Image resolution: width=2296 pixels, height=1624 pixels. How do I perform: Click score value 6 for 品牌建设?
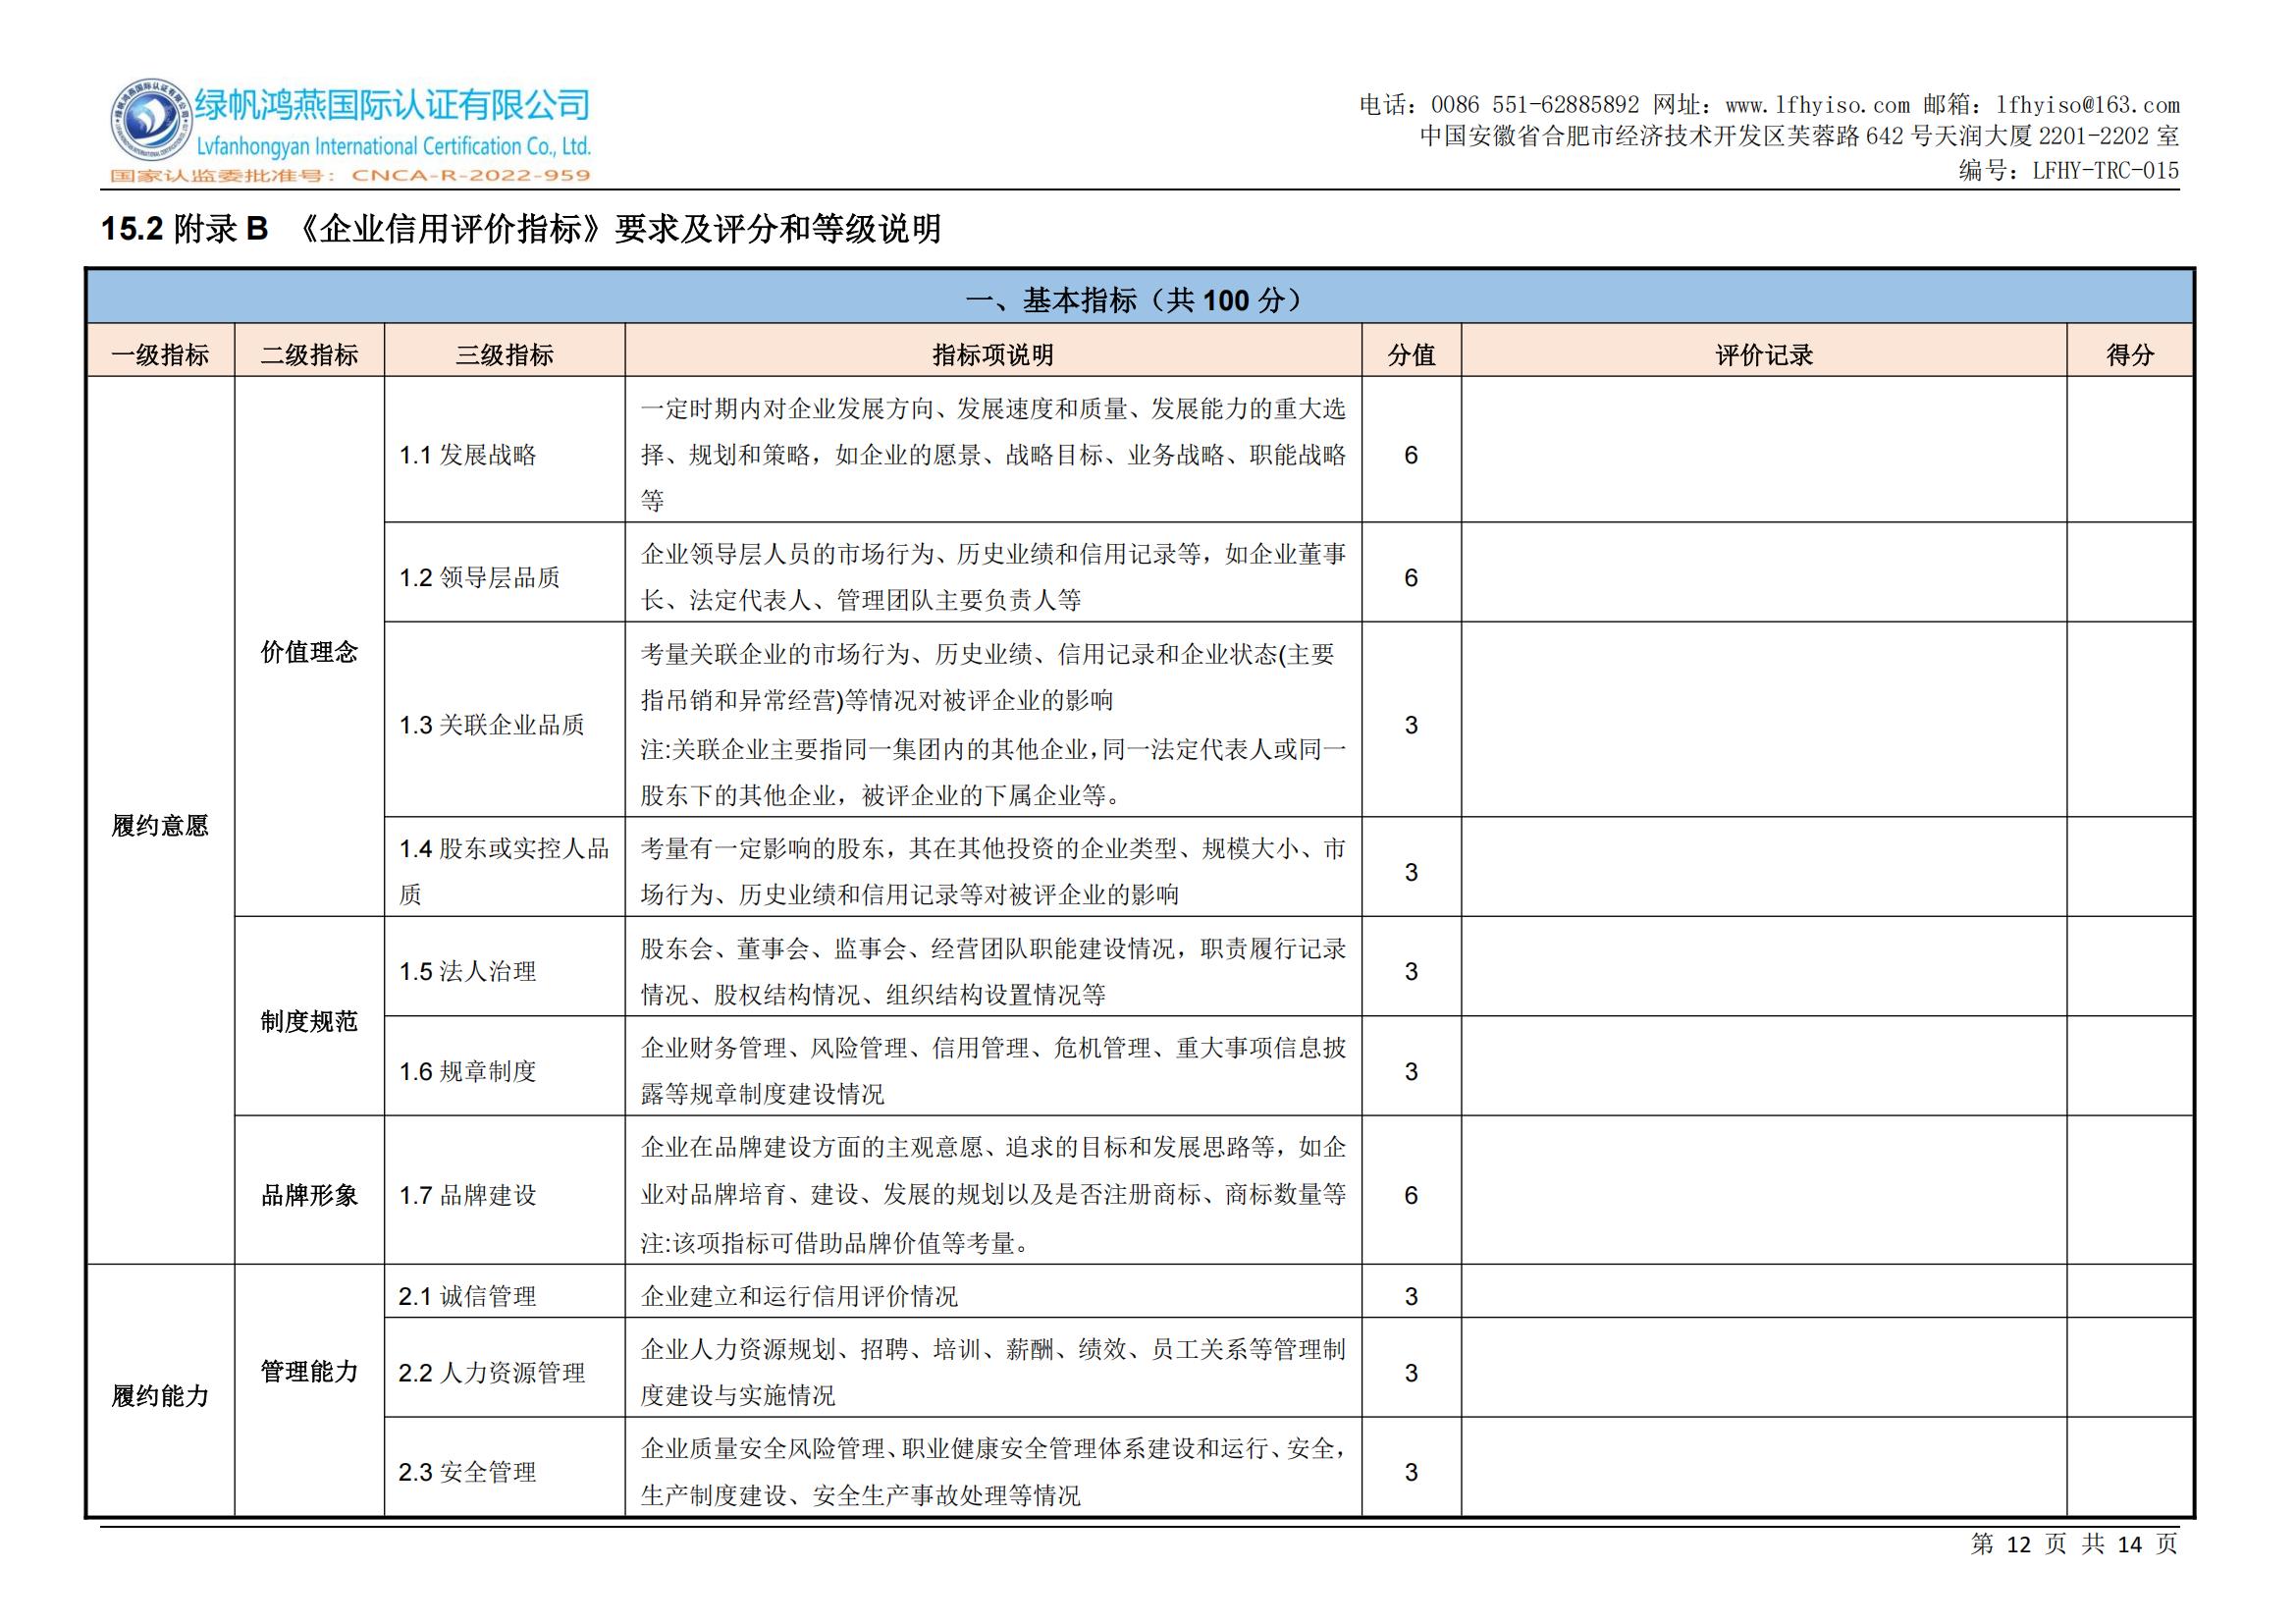pos(1411,1195)
